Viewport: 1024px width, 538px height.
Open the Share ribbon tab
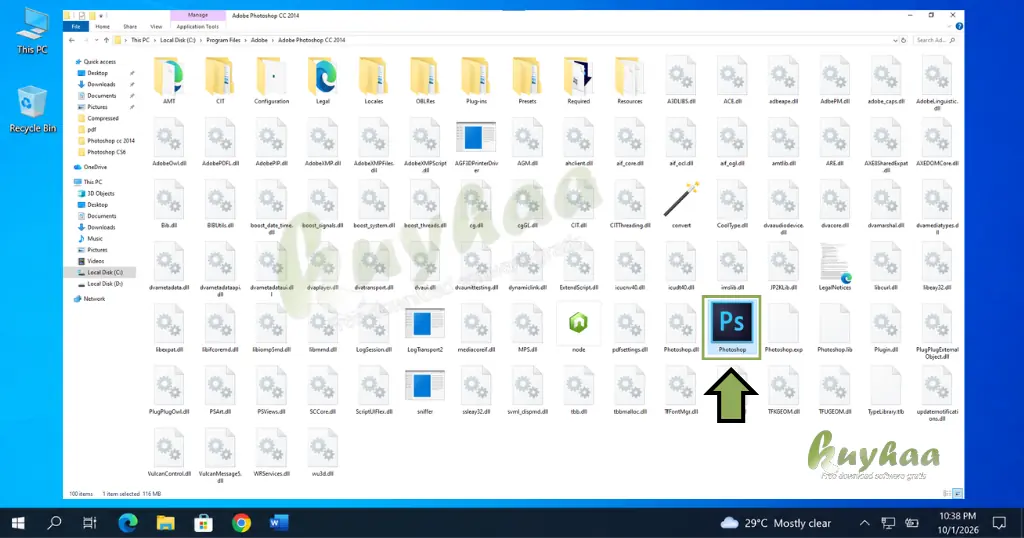point(130,27)
